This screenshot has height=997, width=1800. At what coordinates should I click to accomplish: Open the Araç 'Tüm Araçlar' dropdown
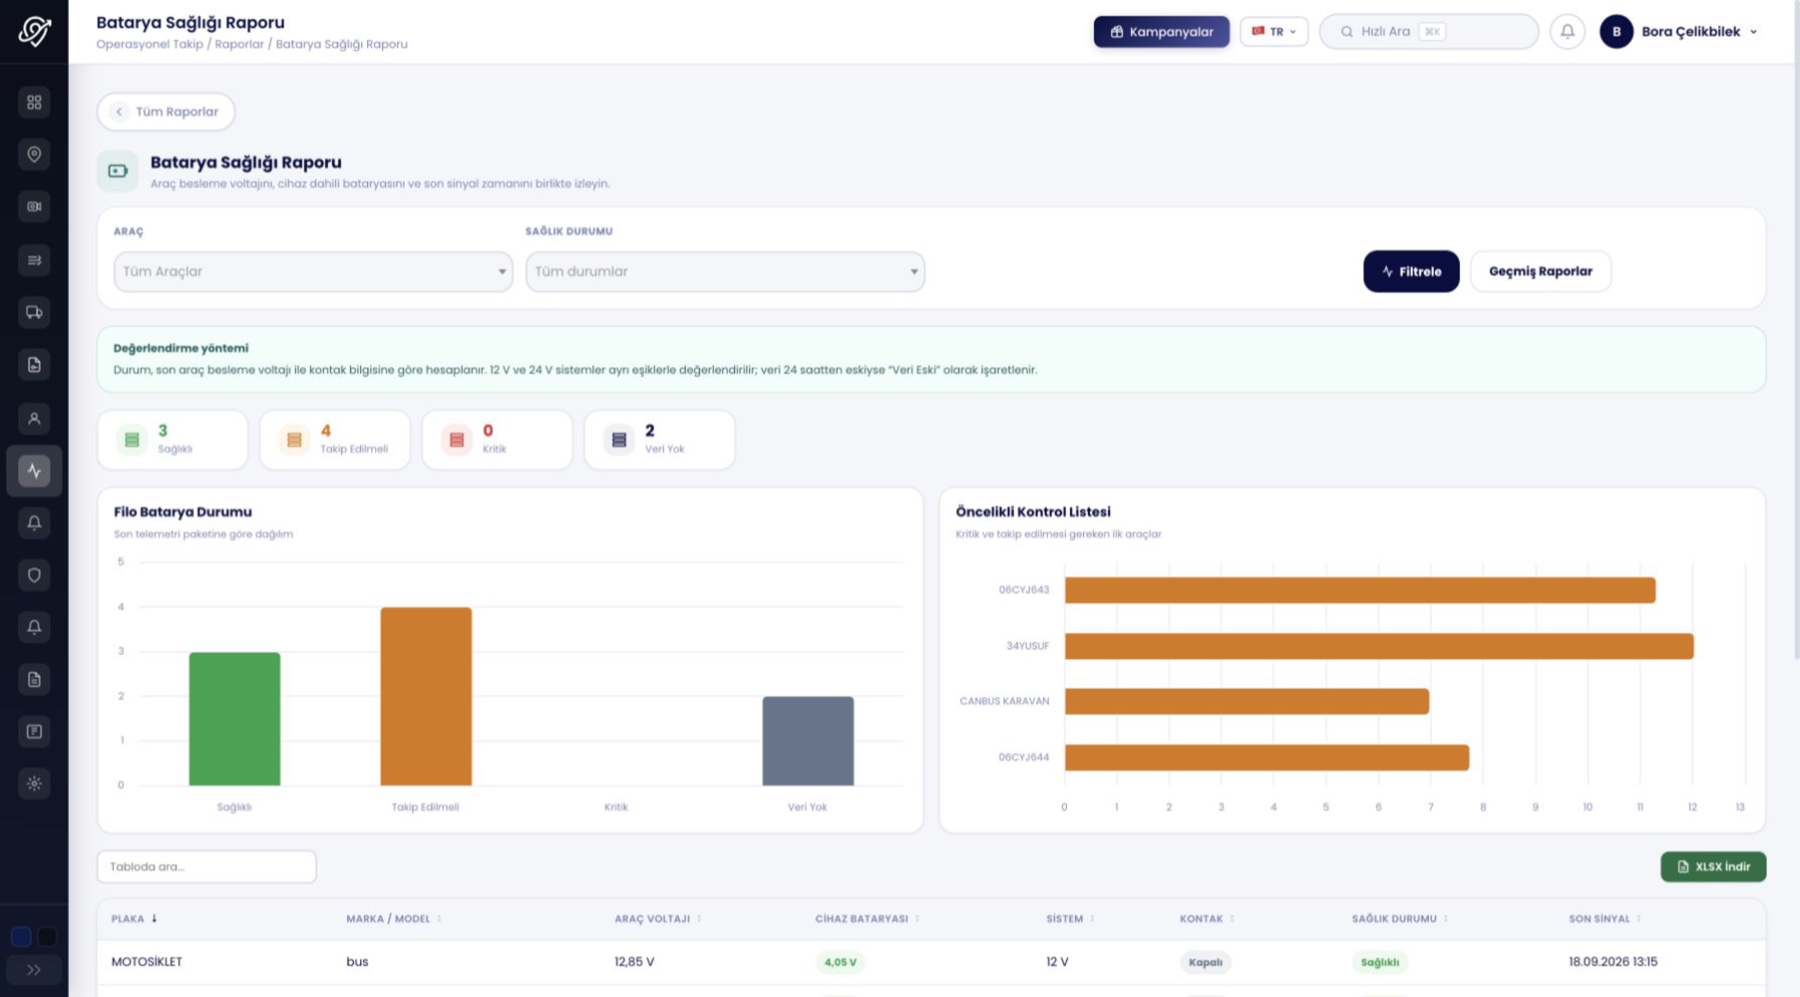(313, 271)
